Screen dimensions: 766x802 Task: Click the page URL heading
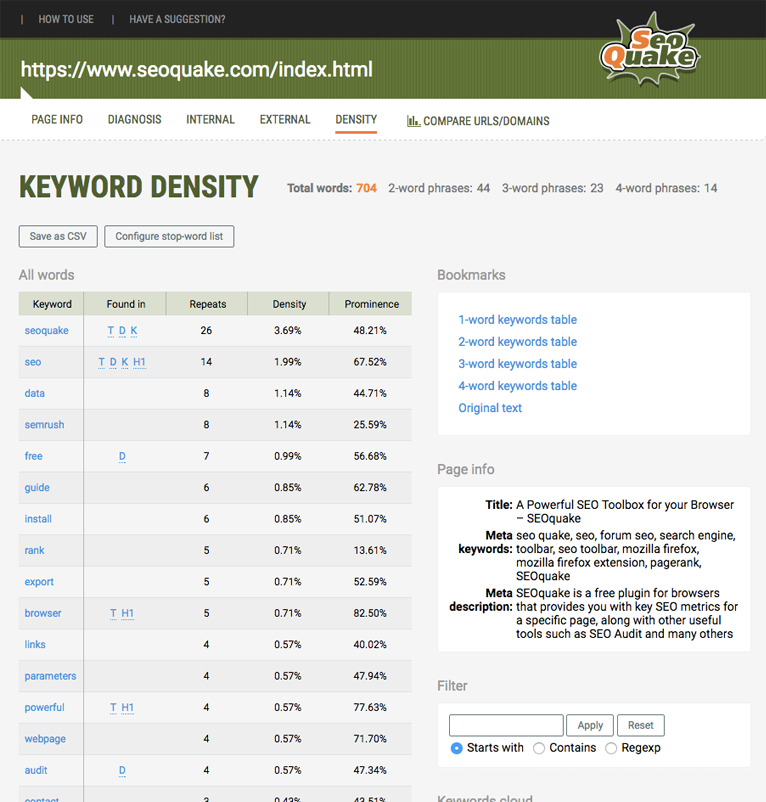(x=197, y=69)
